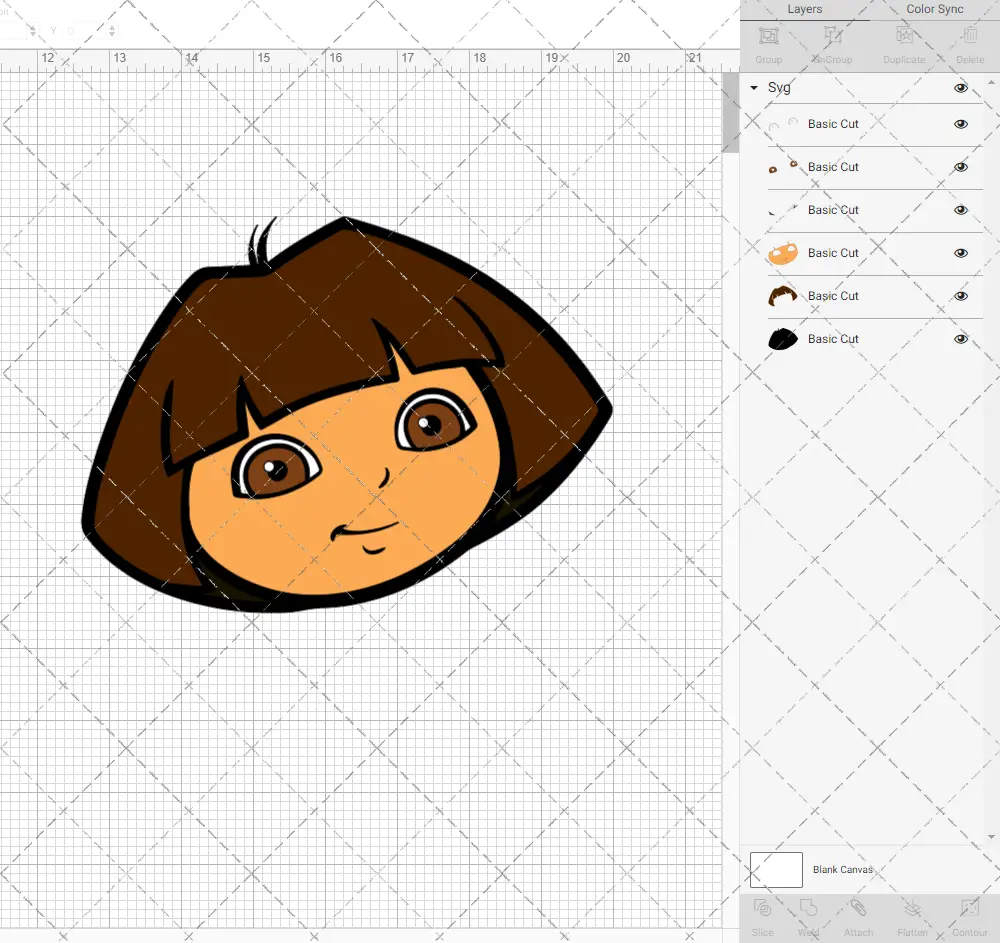Image resolution: width=1000 pixels, height=943 pixels.
Task: Open the Contour tool
Action: coord(969,909)
